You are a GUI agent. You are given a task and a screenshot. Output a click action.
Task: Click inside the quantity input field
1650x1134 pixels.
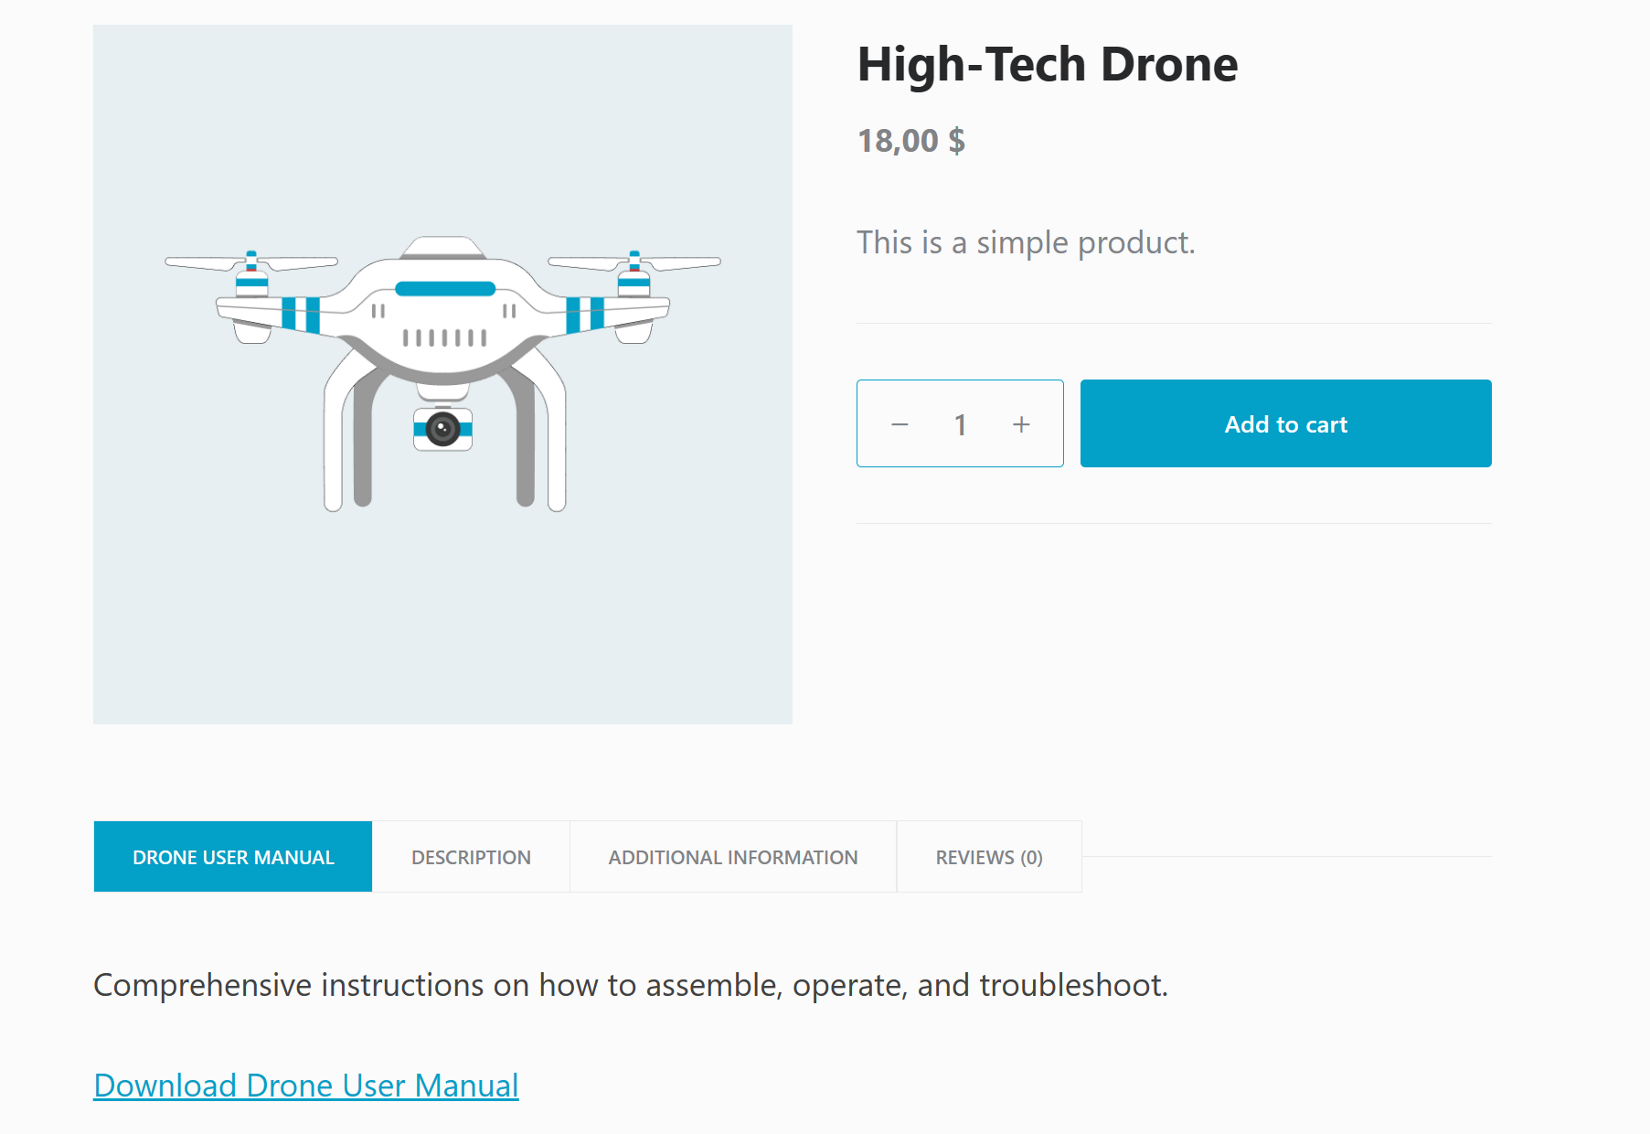(960, 424)
